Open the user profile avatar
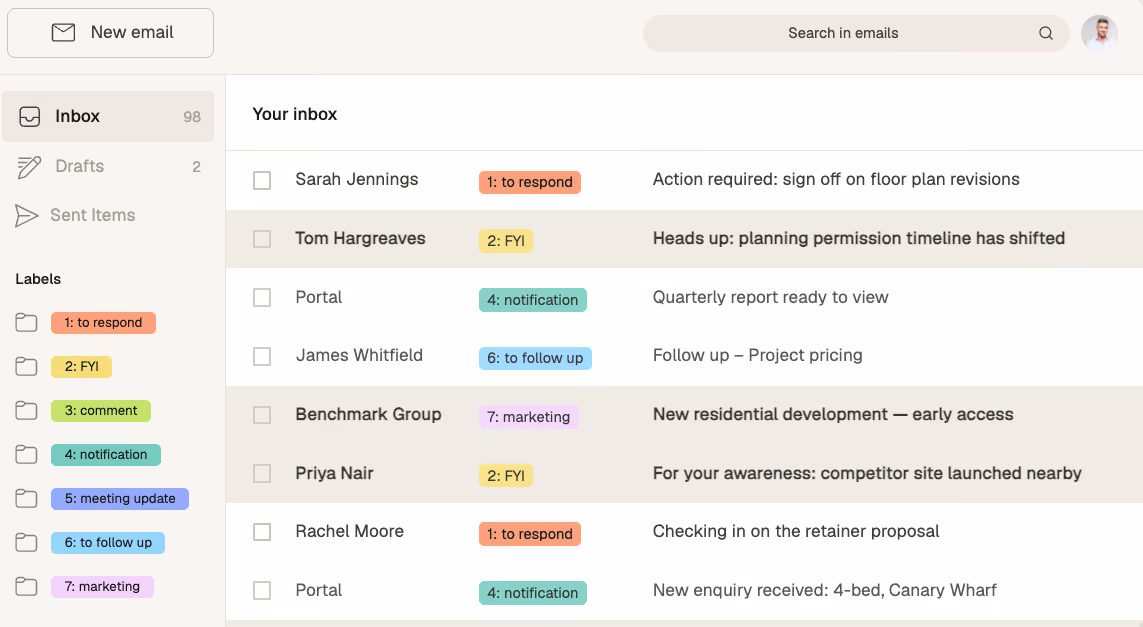Viewport: 1143px width, 627px height. (1099, 33)
